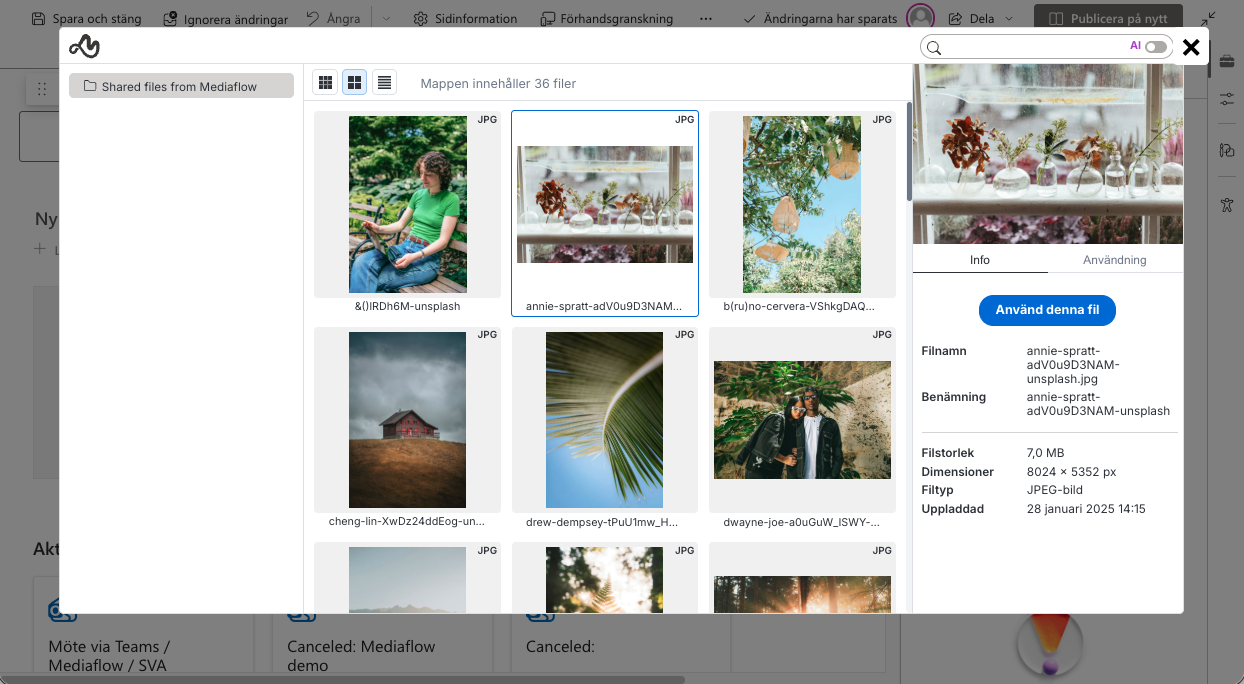
Task: Select the Info tab
Action: [x=979, y=260]
